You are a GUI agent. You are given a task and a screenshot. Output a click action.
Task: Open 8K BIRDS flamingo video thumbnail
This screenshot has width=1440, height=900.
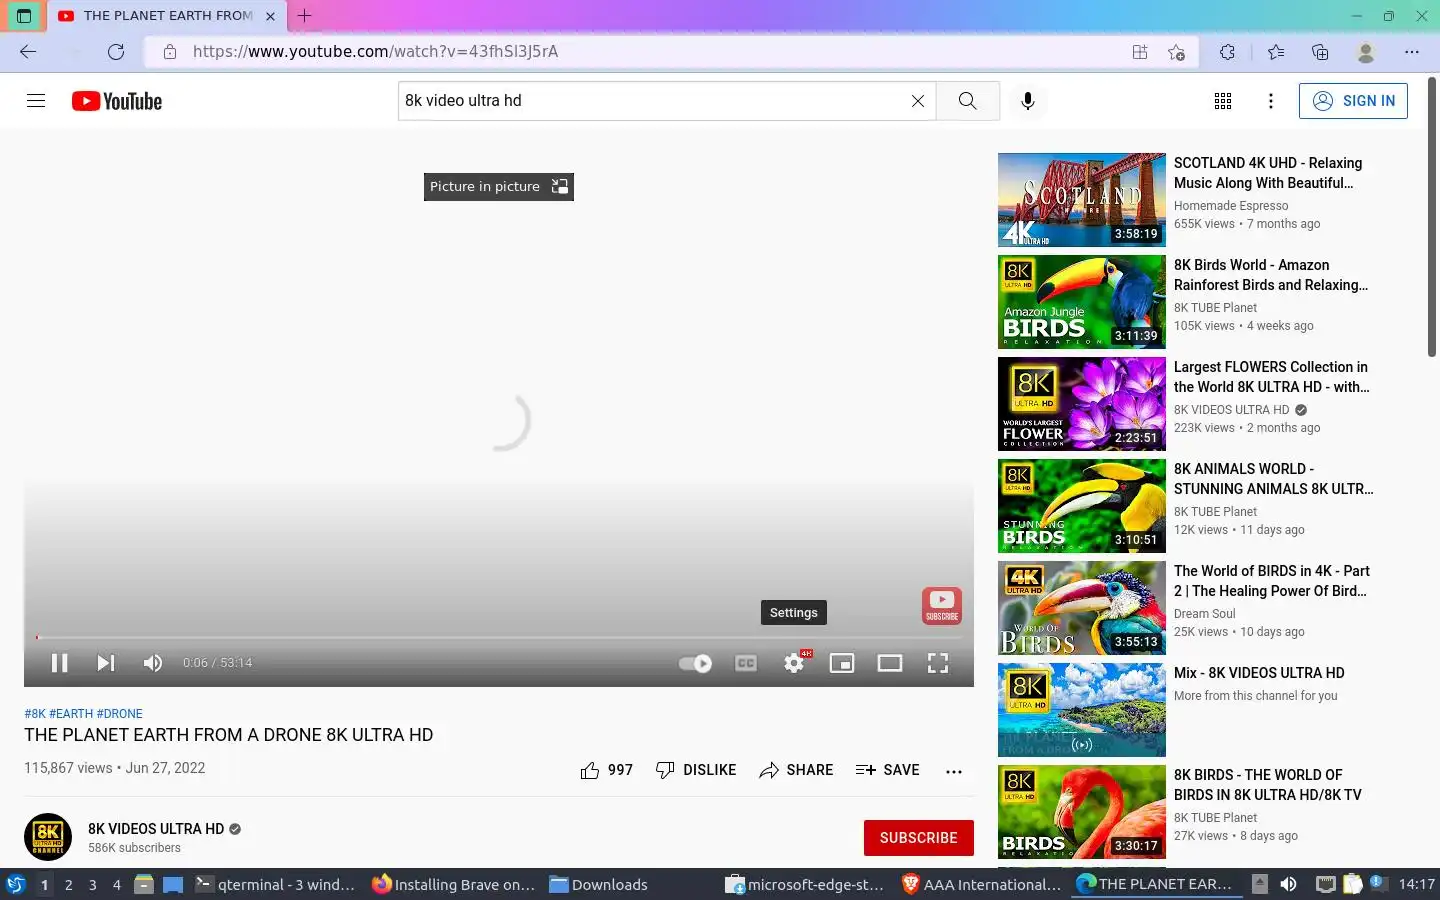click(x=1082, y=812)
